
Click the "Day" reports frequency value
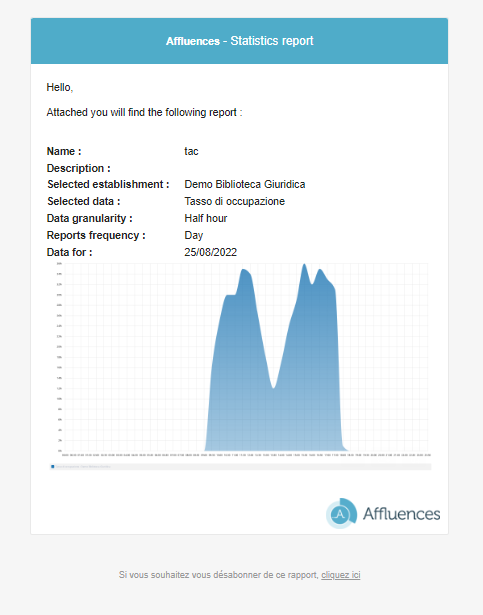coord(193,235)
